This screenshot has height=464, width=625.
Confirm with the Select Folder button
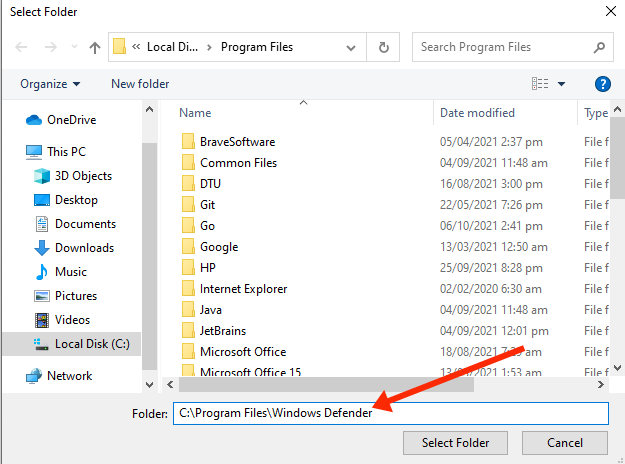click(455, 443)
